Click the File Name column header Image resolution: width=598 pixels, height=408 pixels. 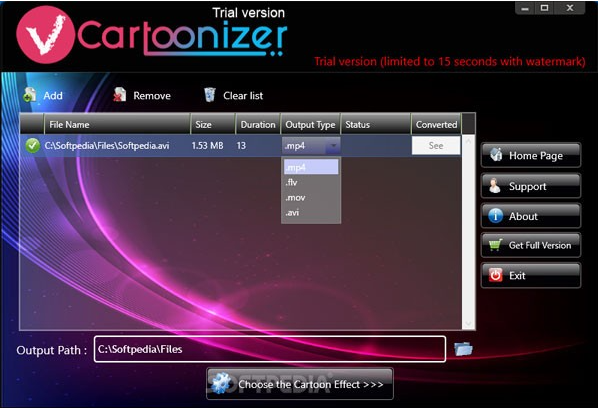point(117,124)
